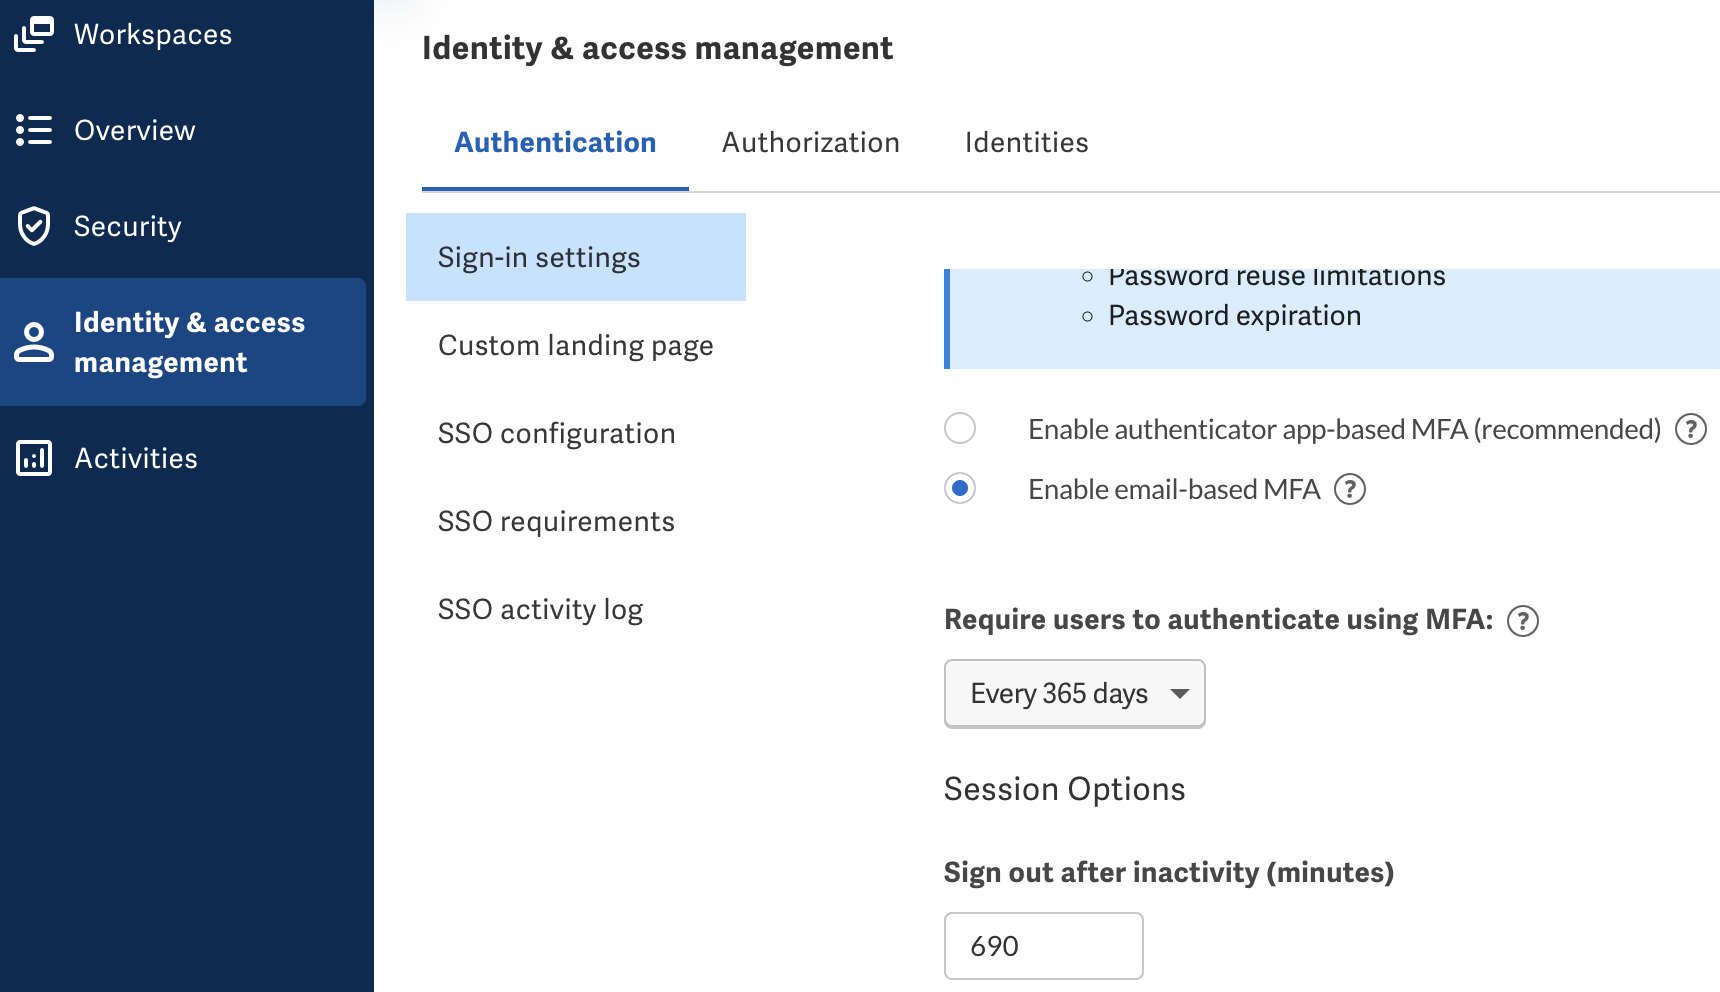Open SSO requirements section

pyautogui.click(x=576, y=521)
